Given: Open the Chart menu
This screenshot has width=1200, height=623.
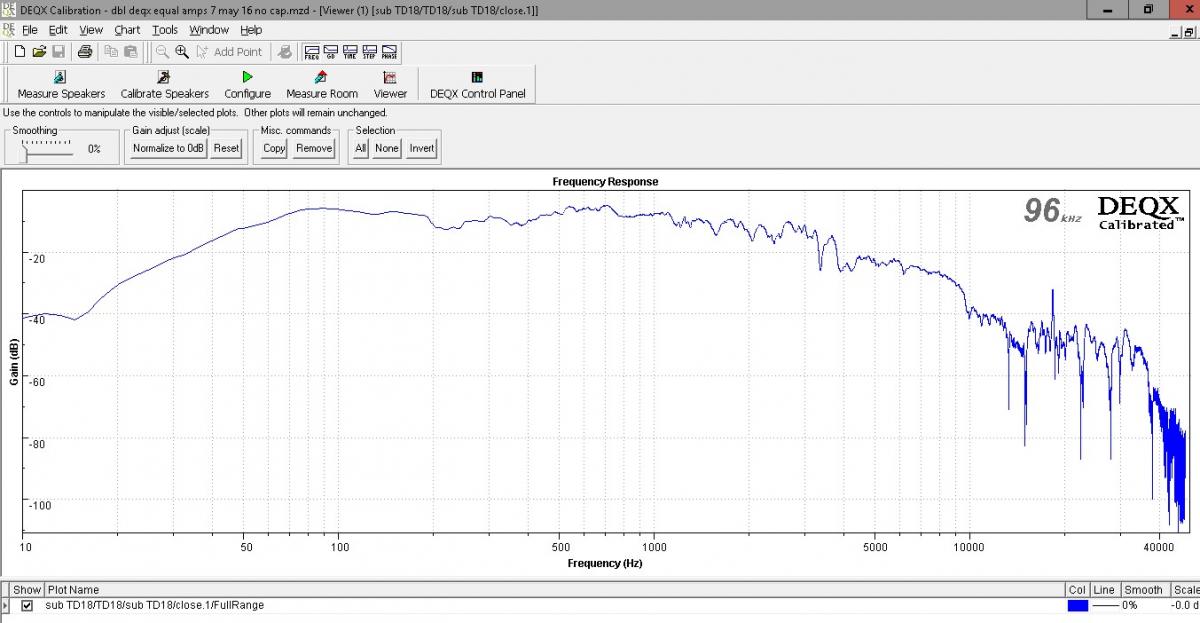Looking at the screenshot, I should coord(127,30).
